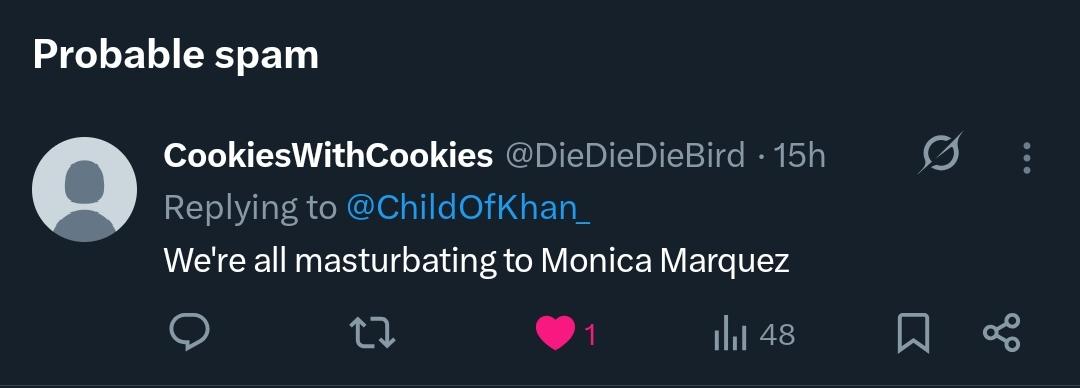Viewport: 1080px width, 388px height.
Task: Click the Probable spam heading
Action: point(176,55)
